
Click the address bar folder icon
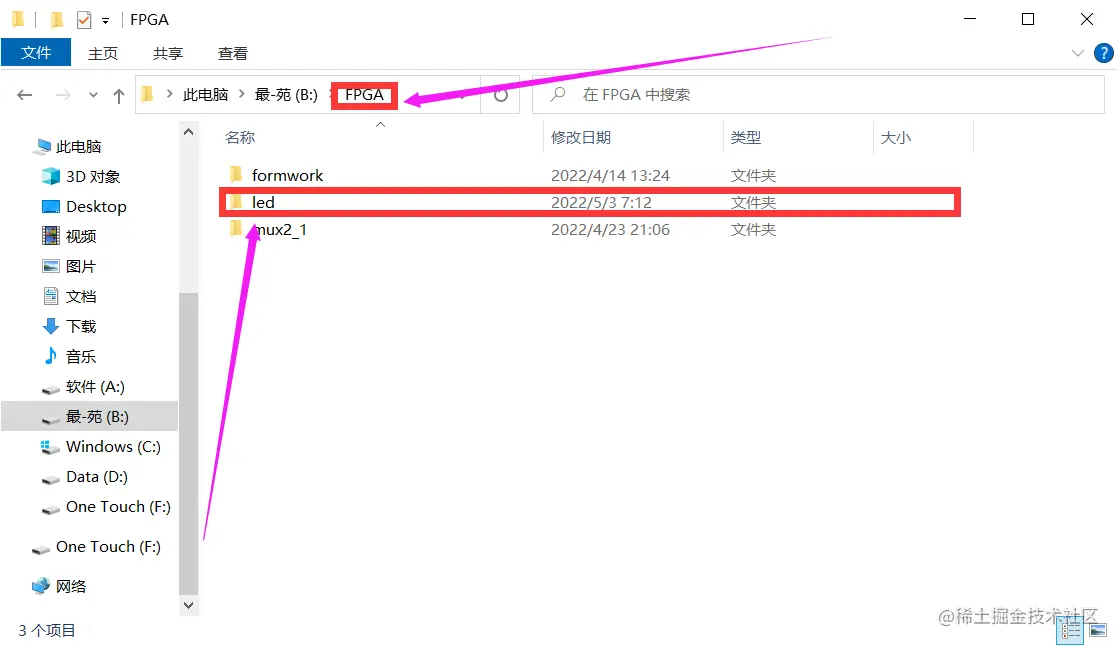pyautogui.click(x=148, y=94)
